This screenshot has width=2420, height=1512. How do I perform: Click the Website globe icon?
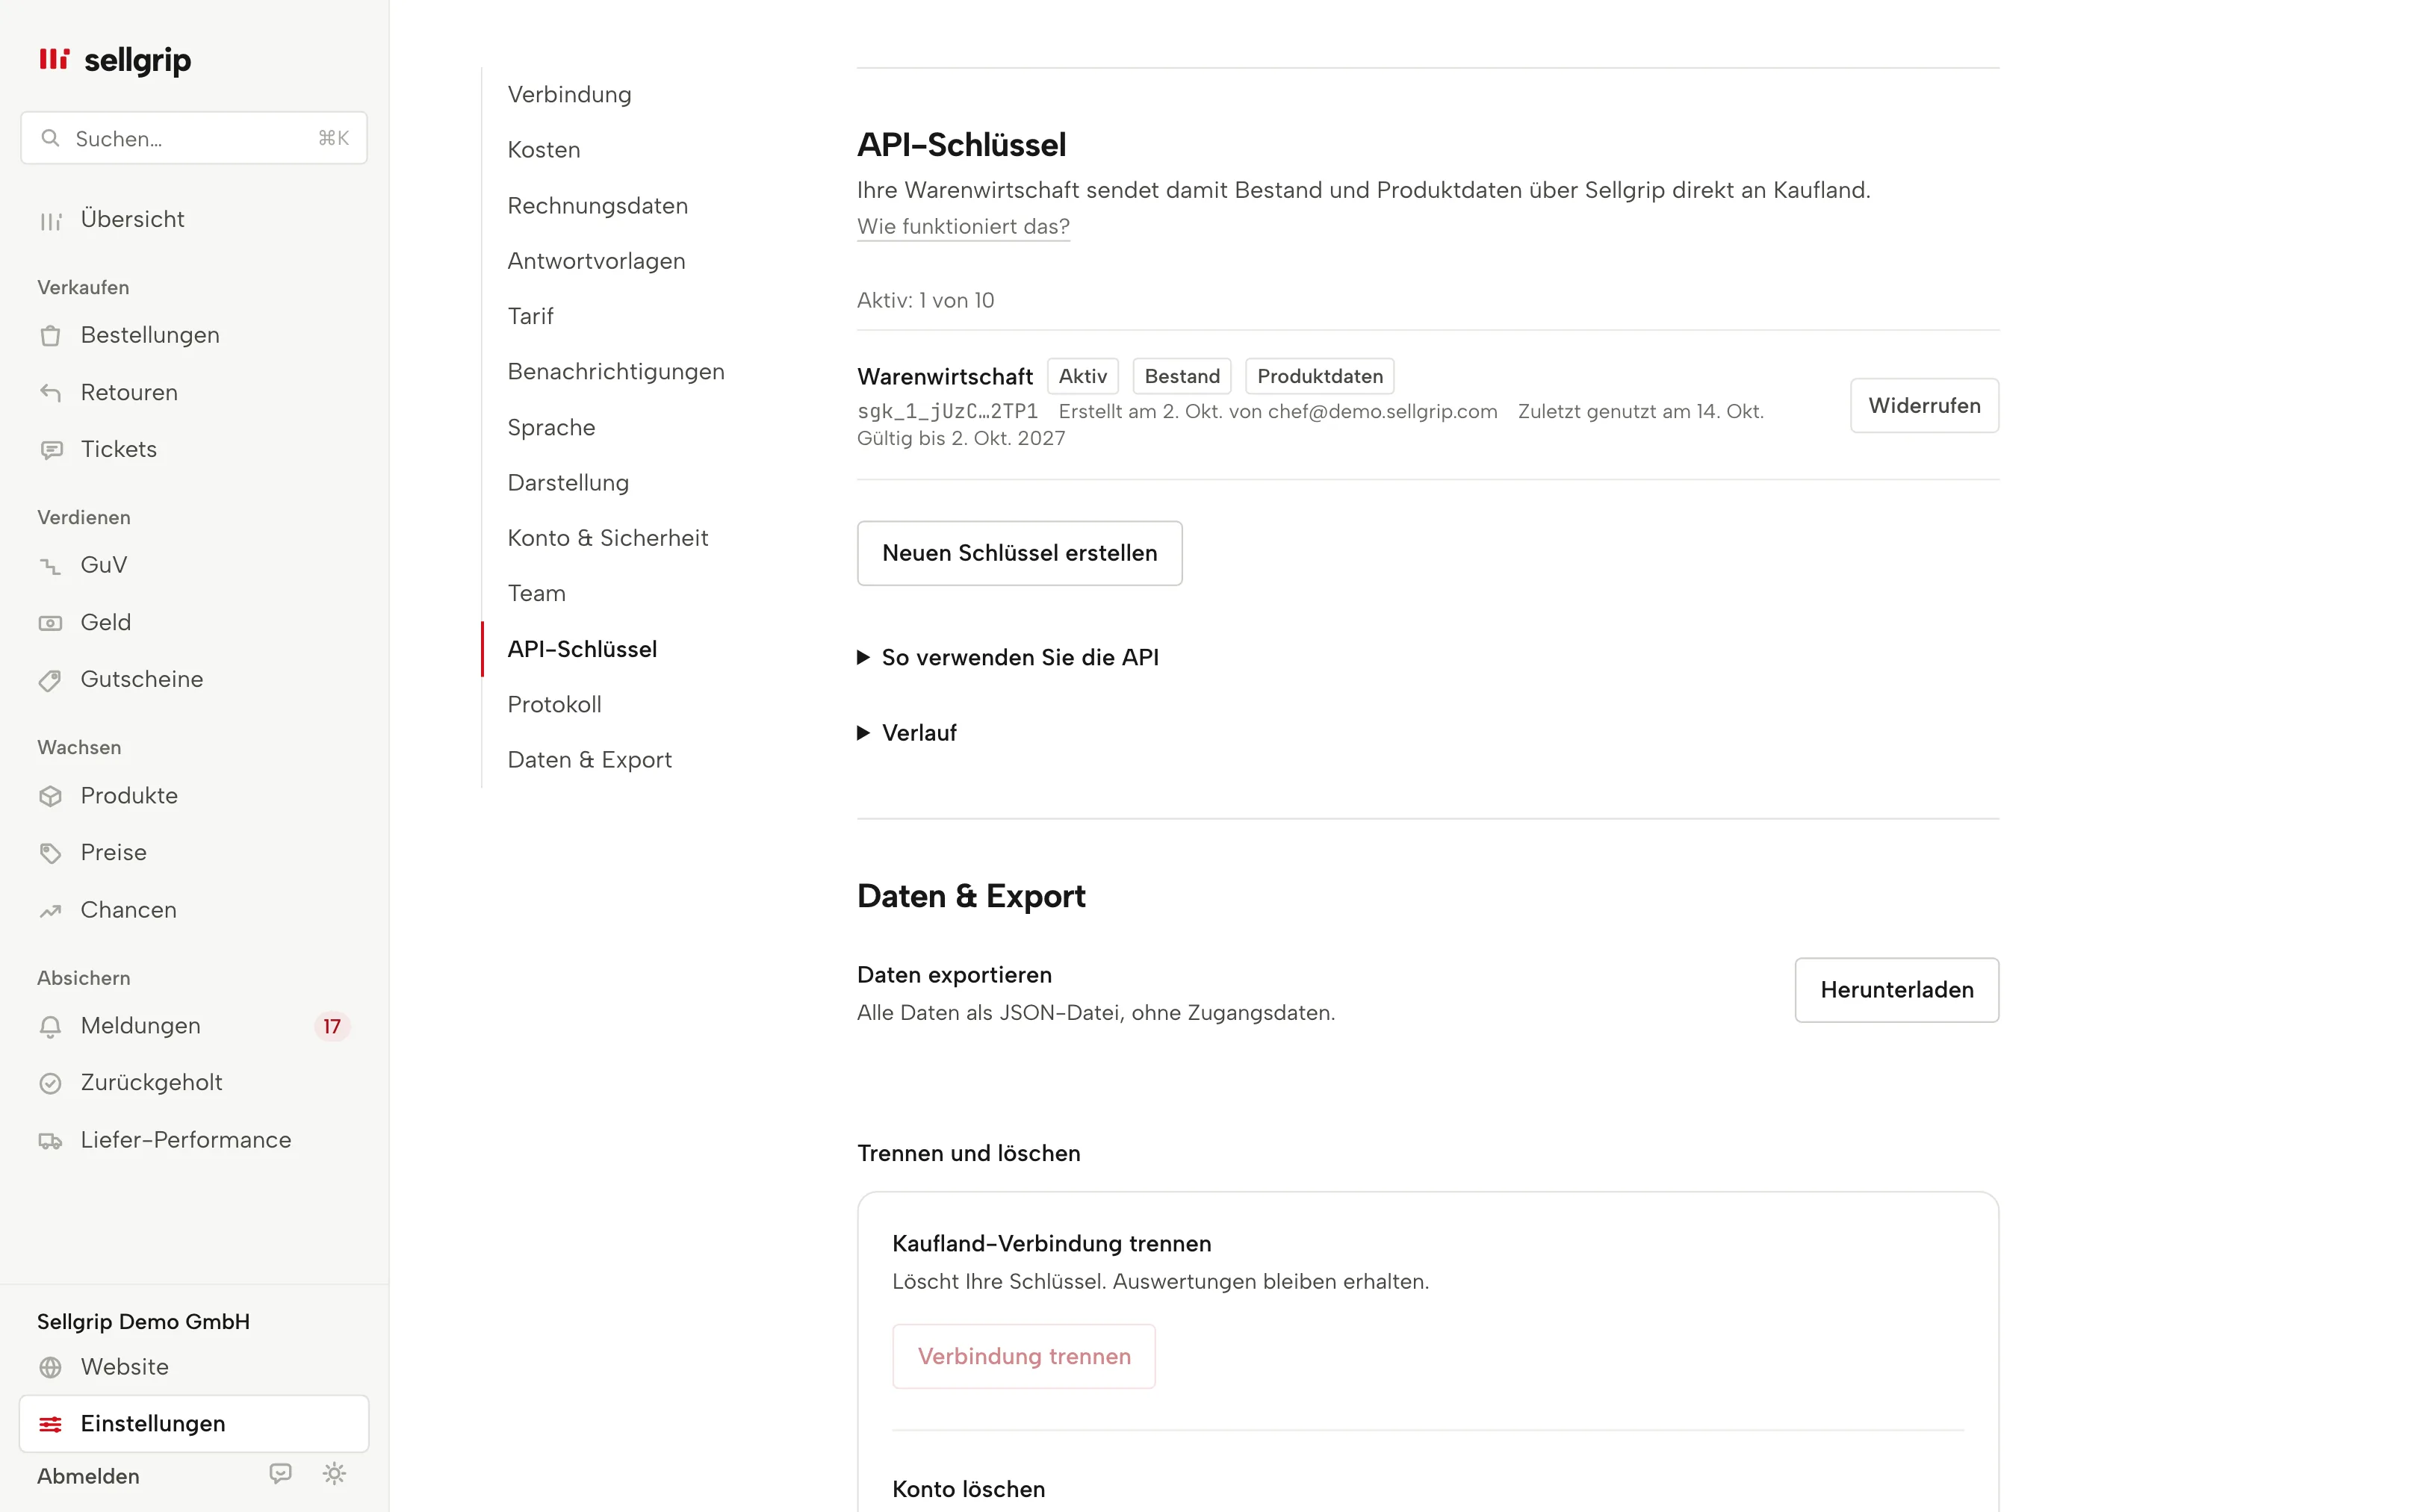click(x=50, y=1367)
